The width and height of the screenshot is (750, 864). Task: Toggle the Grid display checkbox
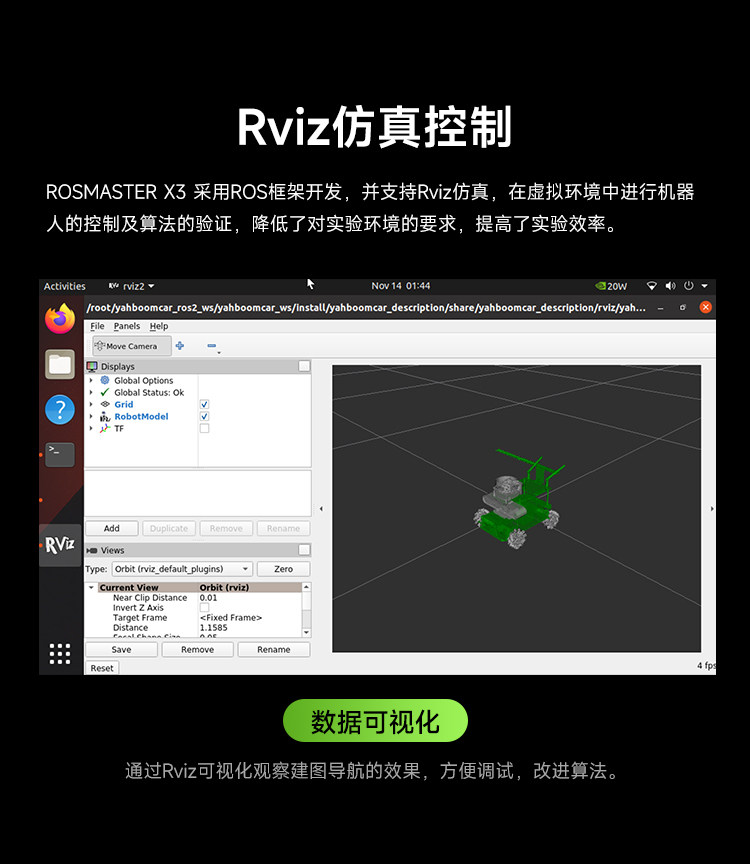pos(204,404)
